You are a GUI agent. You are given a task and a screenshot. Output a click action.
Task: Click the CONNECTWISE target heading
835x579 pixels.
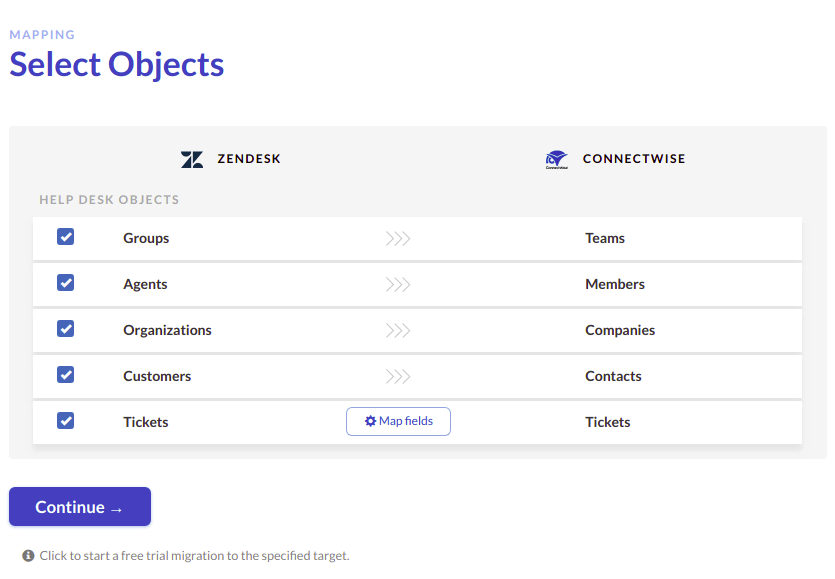click(x=634, y=159)
